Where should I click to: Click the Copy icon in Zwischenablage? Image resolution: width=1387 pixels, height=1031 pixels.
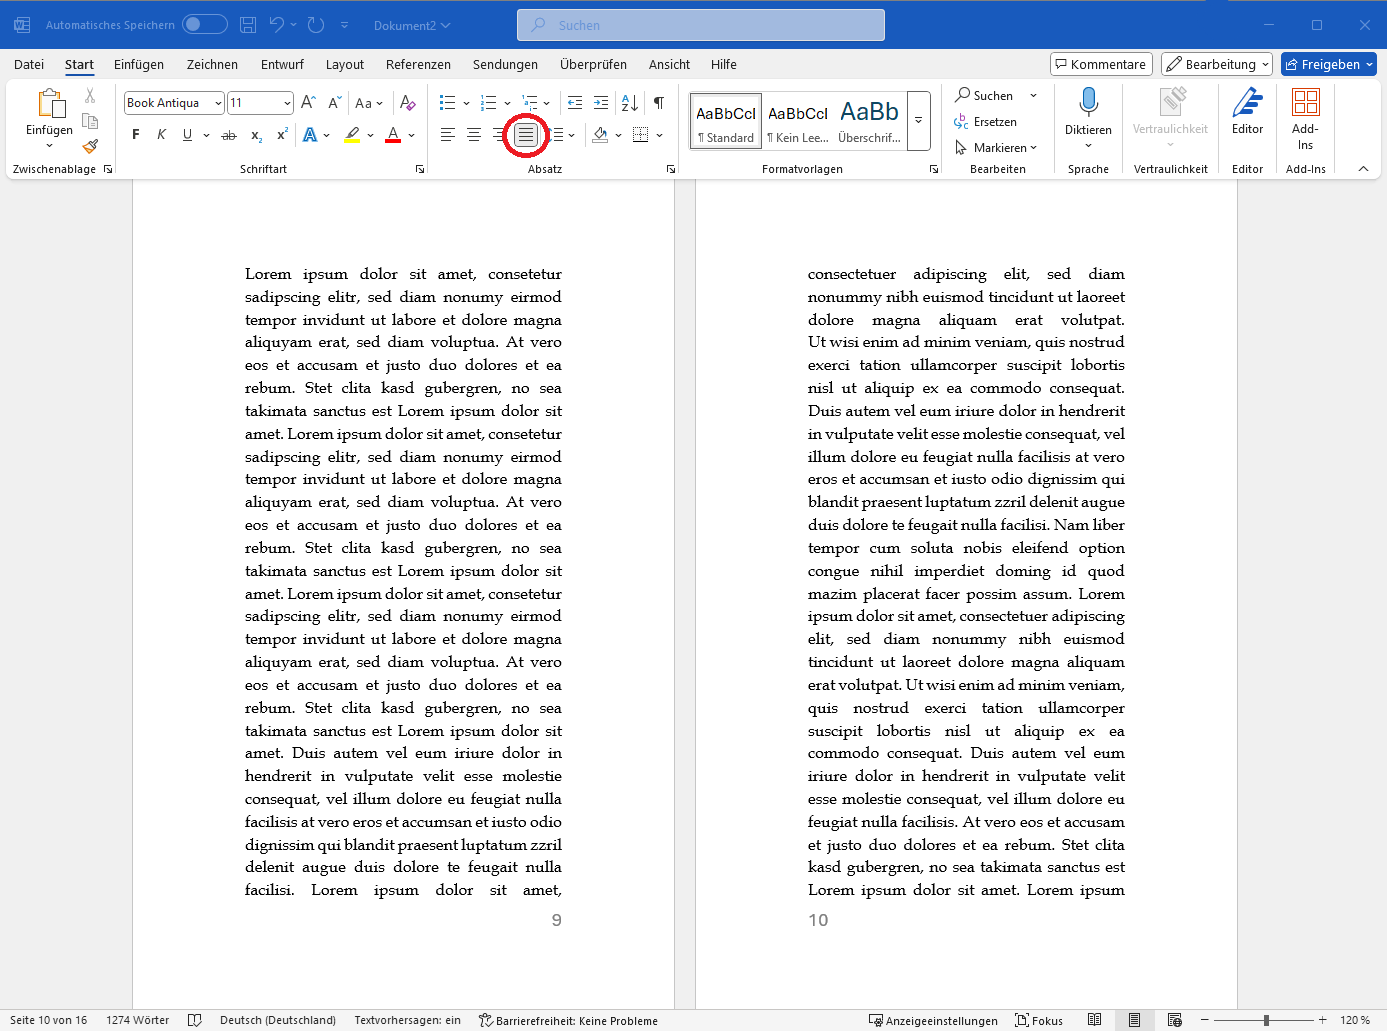[90, 121]
